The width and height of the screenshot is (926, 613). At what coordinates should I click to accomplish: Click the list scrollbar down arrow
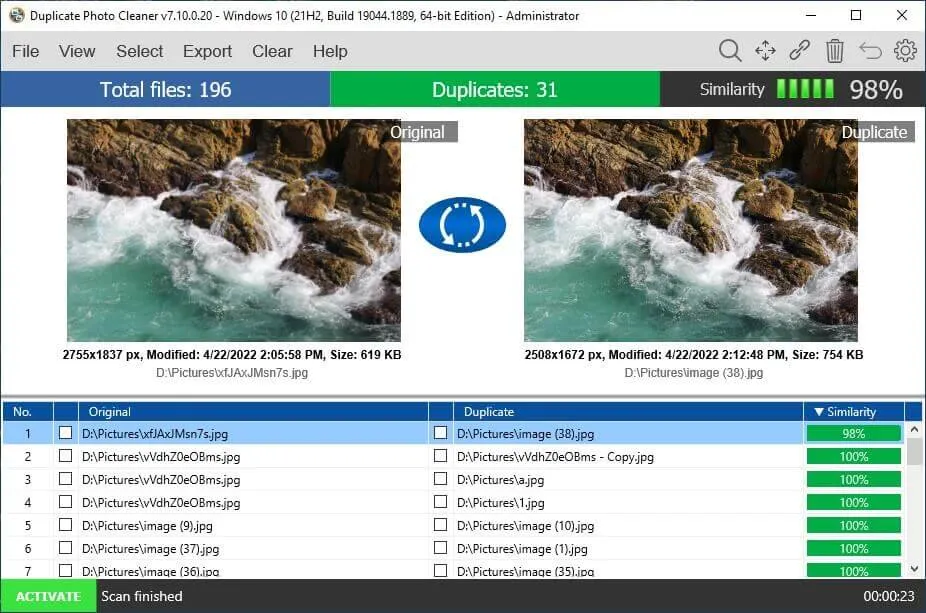point(914,569)
